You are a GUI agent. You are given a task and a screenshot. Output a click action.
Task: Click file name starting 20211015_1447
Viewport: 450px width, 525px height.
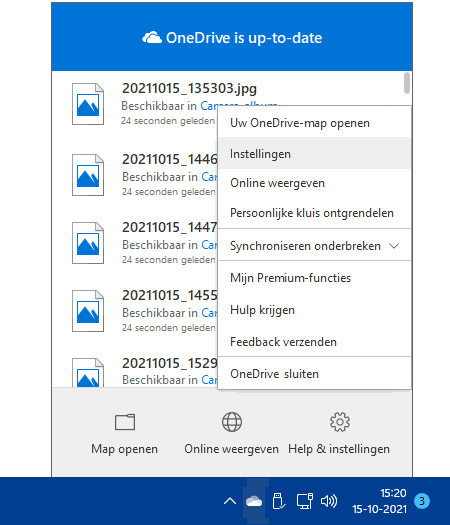click(x=170, y=227)
